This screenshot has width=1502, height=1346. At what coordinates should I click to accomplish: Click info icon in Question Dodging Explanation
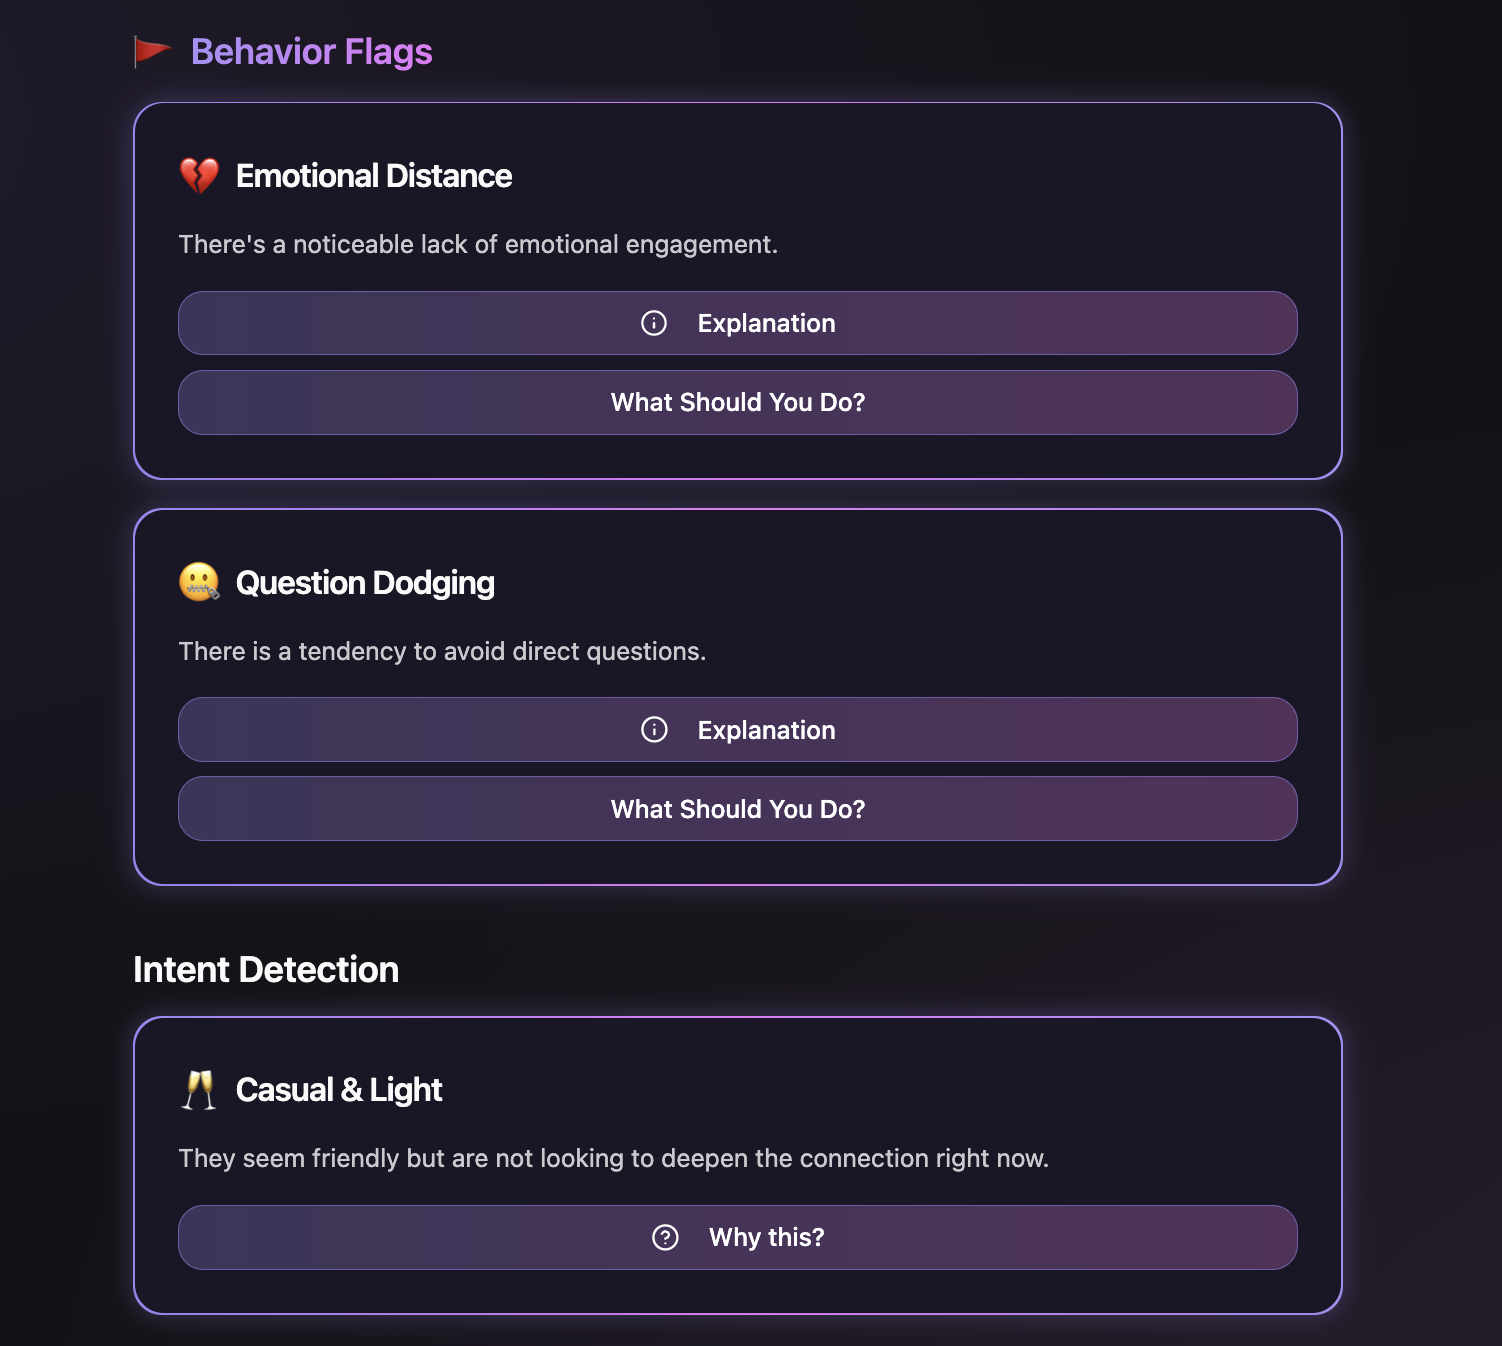pyautogui.click(x=654, y=730)
